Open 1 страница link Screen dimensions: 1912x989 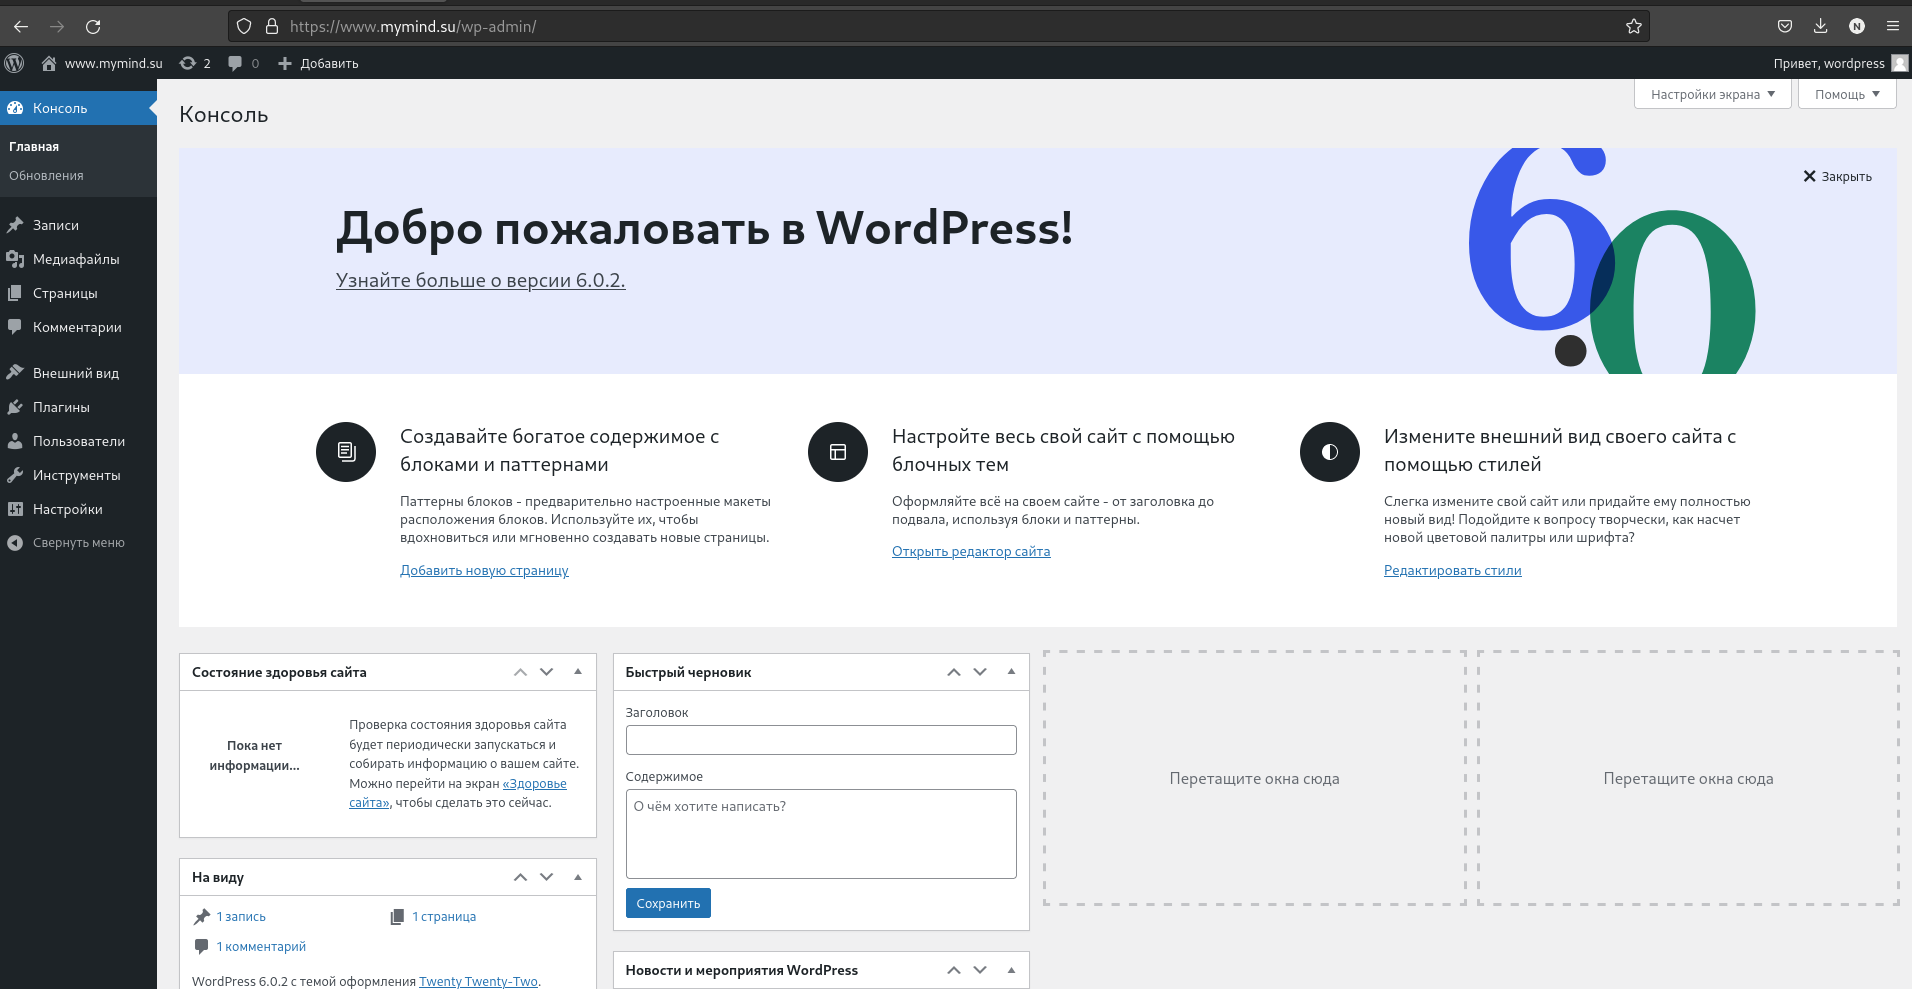444,916
